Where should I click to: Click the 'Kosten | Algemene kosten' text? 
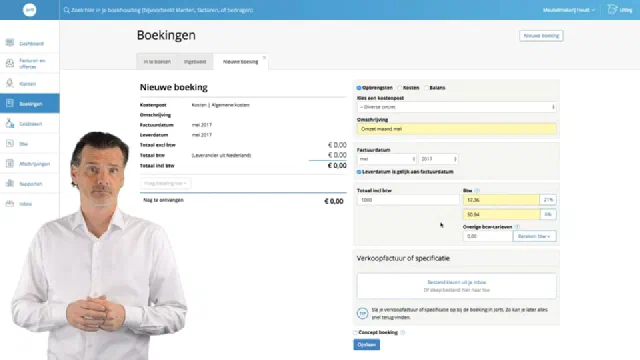point(220,105)
